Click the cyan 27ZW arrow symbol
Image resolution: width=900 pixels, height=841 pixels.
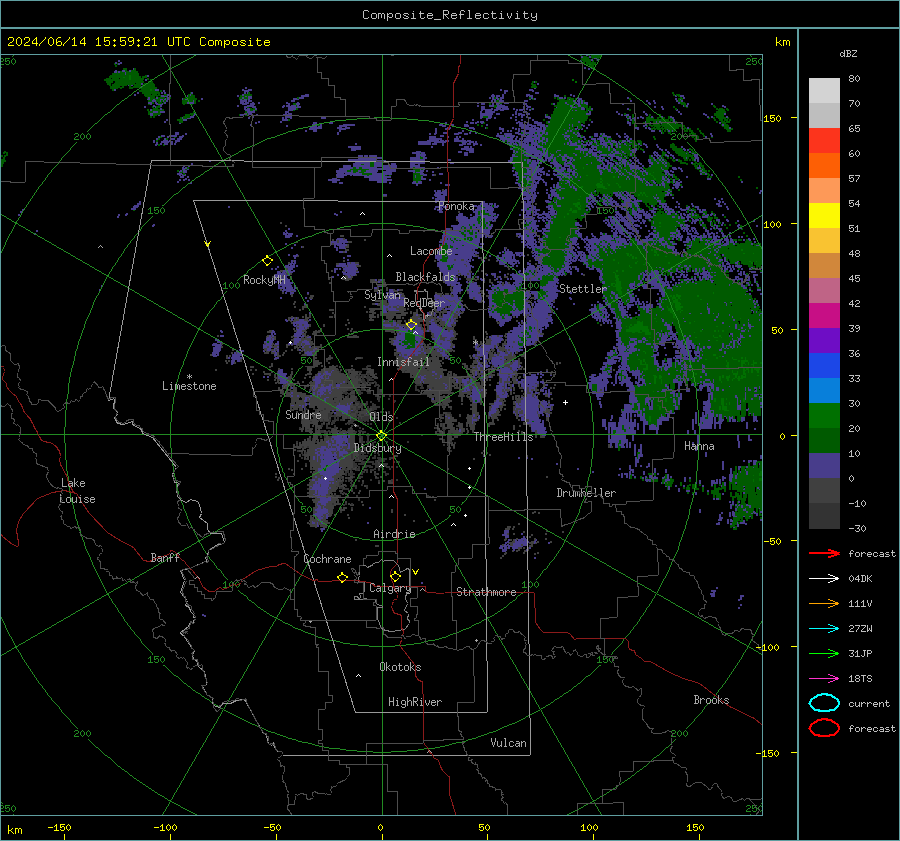pos(824,629)
